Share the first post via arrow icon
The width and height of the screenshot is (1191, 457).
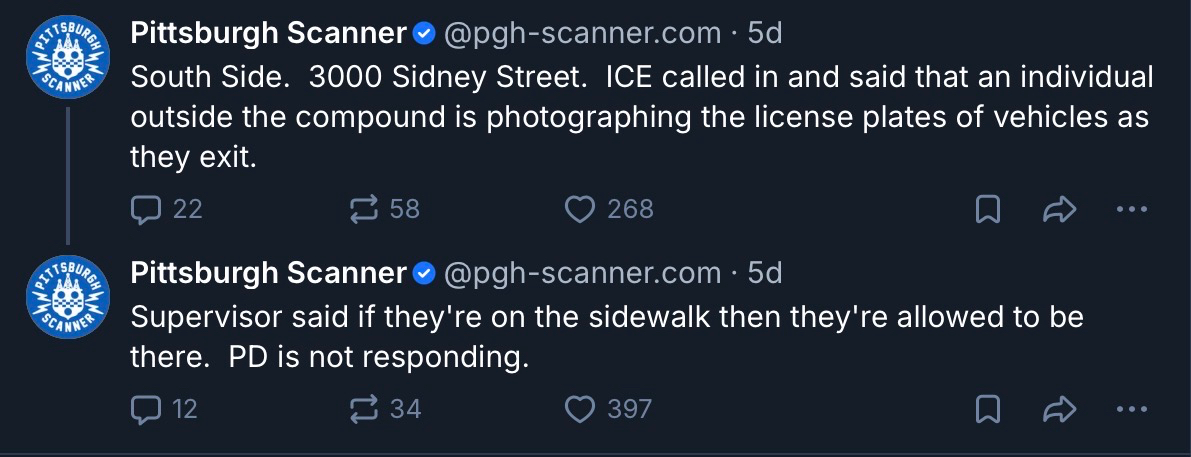pos(1059,208)
